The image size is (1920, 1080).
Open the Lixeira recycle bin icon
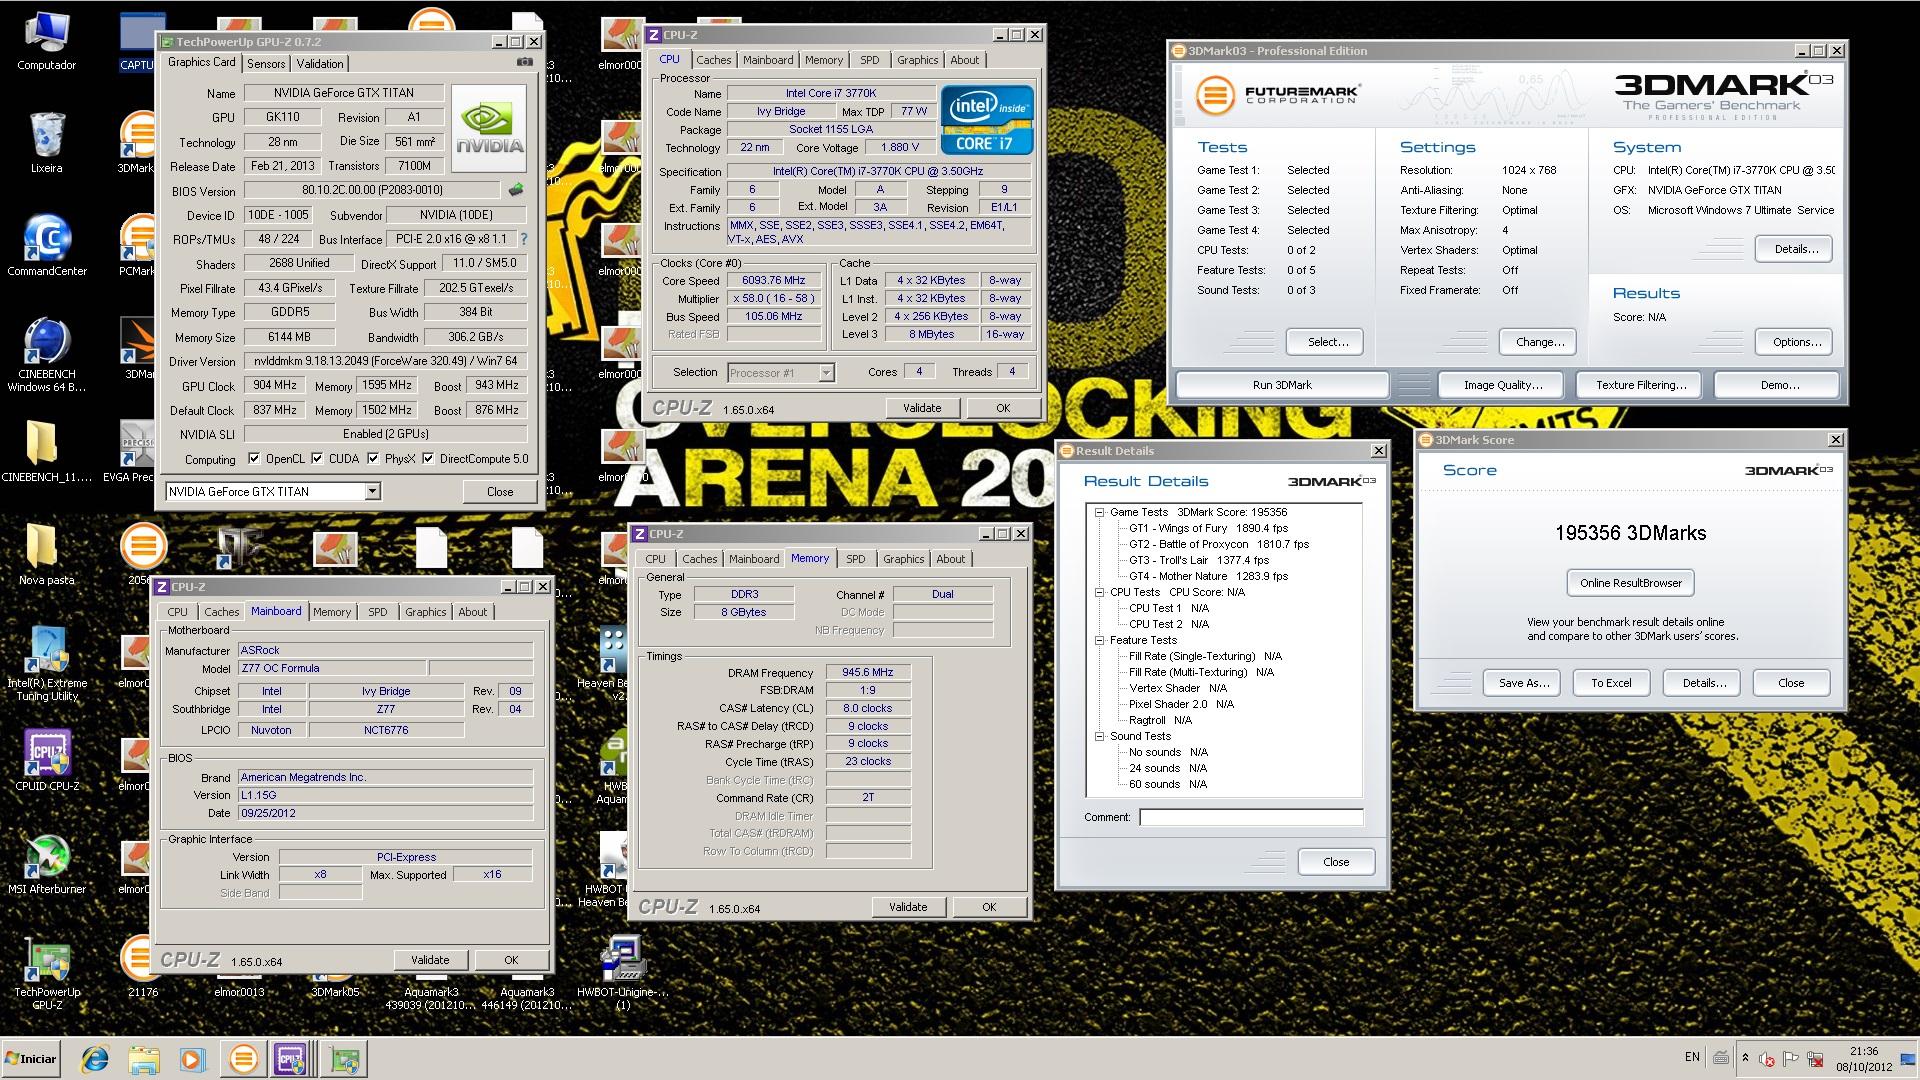pyautogui.click(x=46, y=142)
